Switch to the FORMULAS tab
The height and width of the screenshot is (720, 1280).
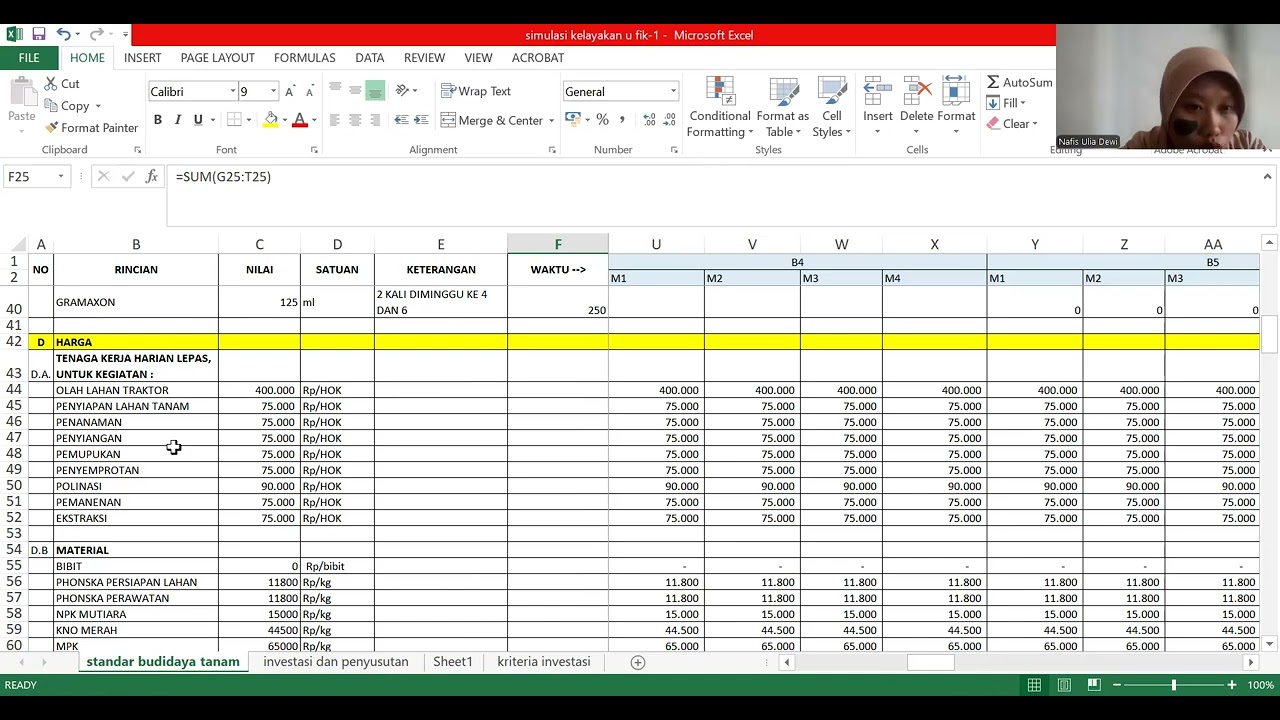305,58
